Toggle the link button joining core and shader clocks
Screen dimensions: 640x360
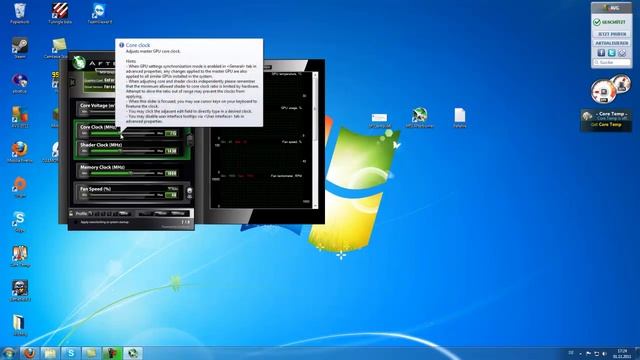[190, 140]
